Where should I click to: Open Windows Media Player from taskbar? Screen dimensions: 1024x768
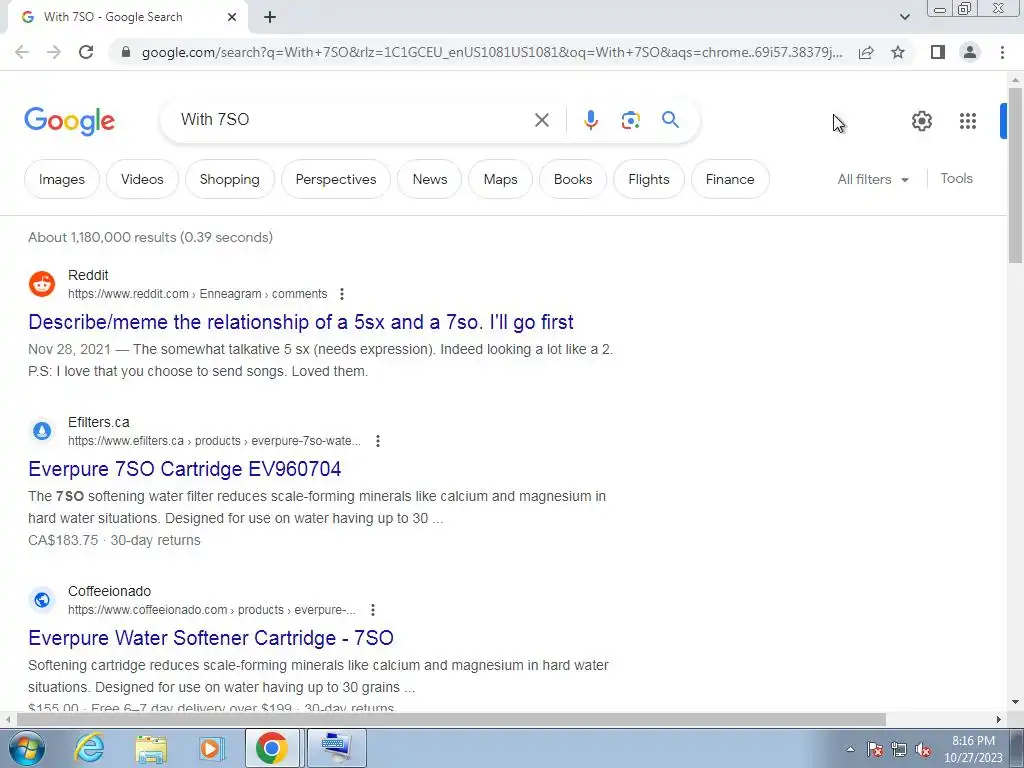(x=211, y=748)
